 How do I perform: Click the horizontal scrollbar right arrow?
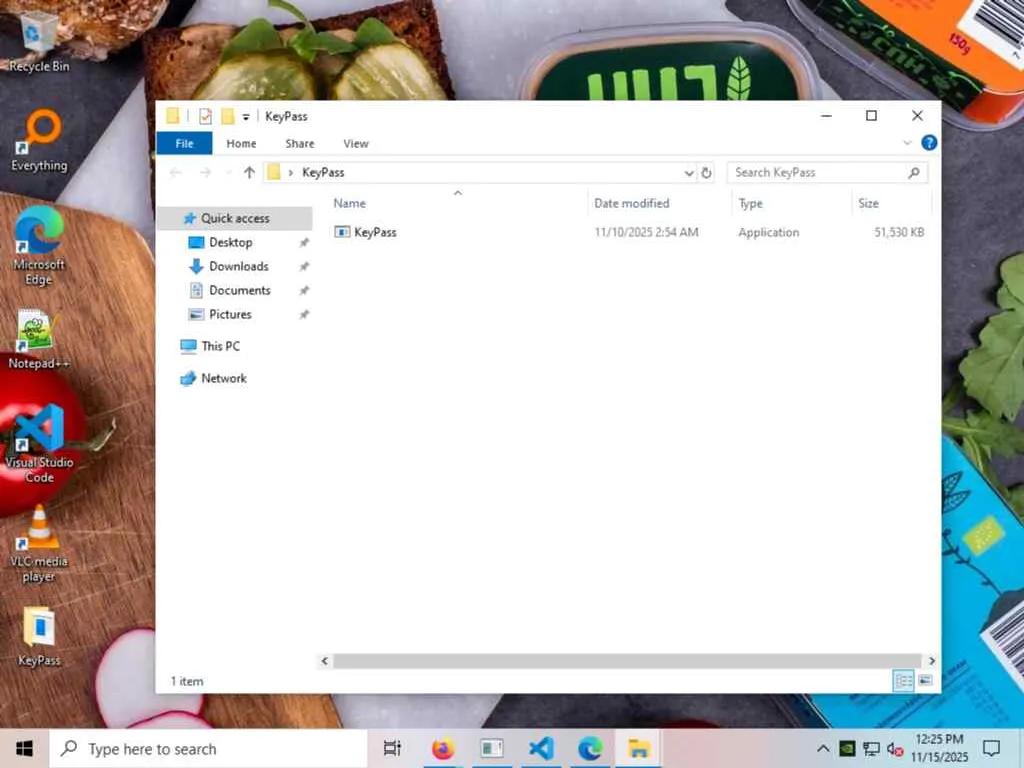point(932,661)
